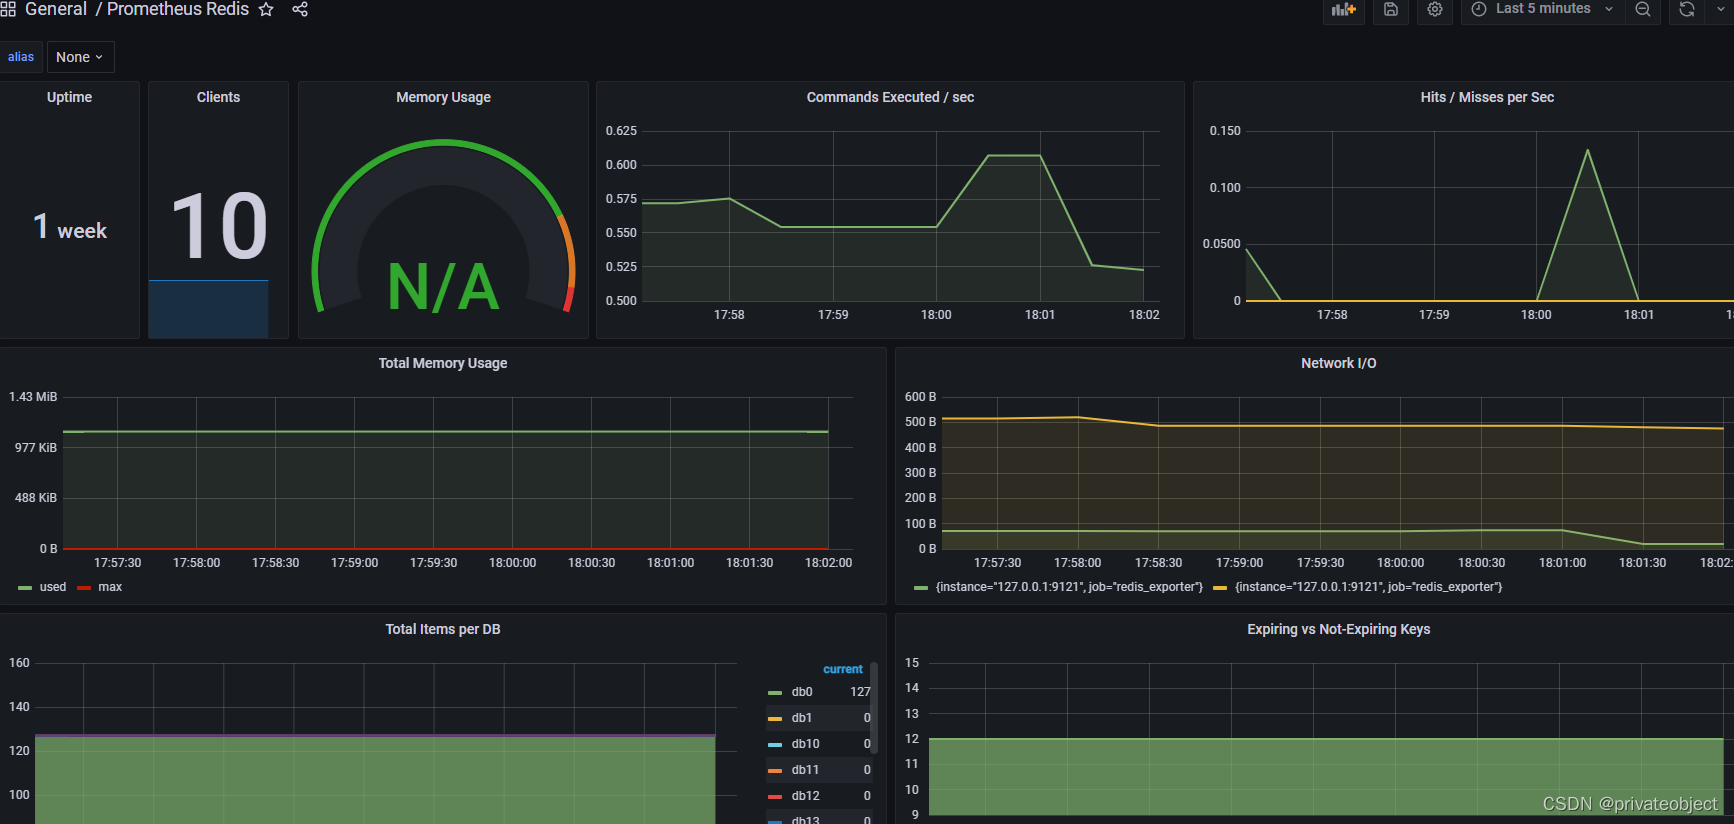Save the dashboard
The image size is (1734, 824).
[x=1391, y=9]
